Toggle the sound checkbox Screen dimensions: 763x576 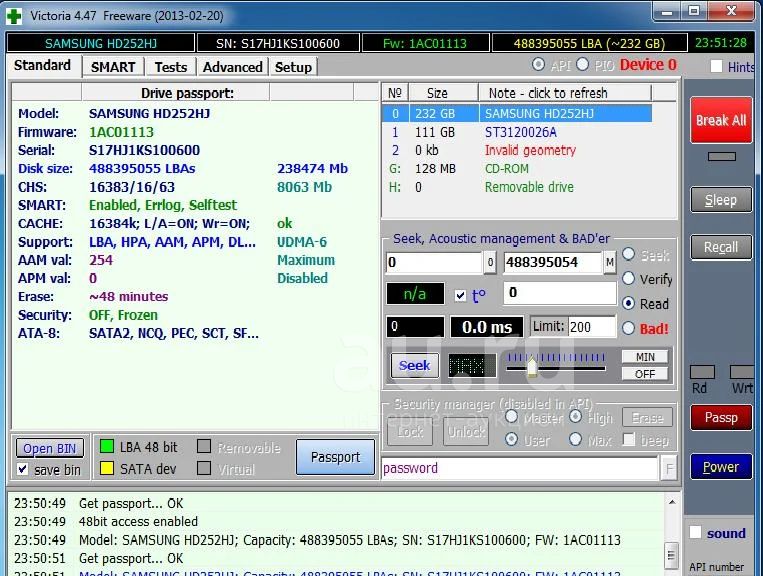click(x=695, y=533)
